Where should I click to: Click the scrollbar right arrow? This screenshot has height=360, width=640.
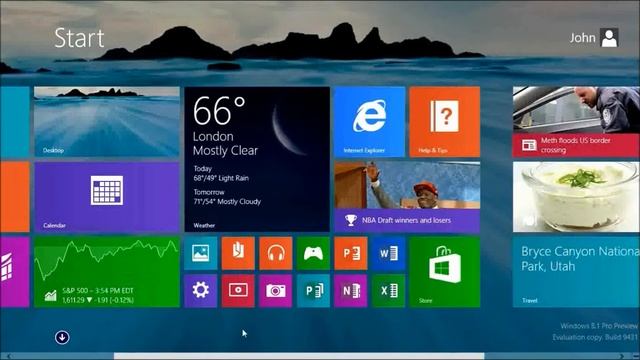622,356
